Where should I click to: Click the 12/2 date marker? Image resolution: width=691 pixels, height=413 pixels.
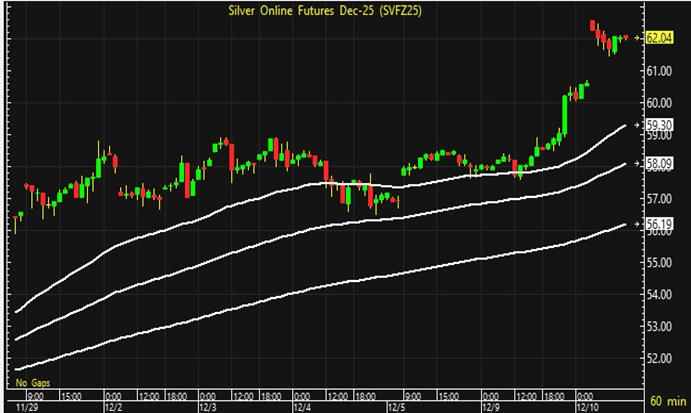pos(113,406)
